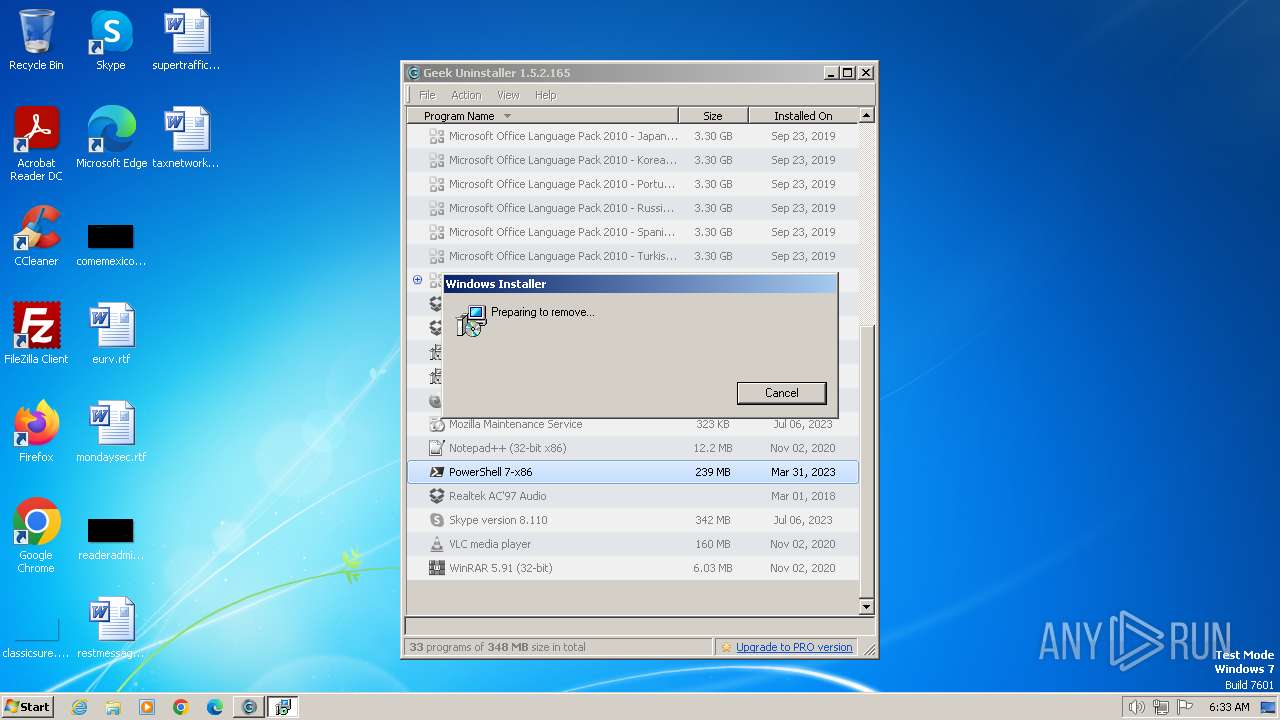Click the Geek Uninstaller taskbar button
The height and width of the screenshot is (720, 1280).
pos(249,707)
